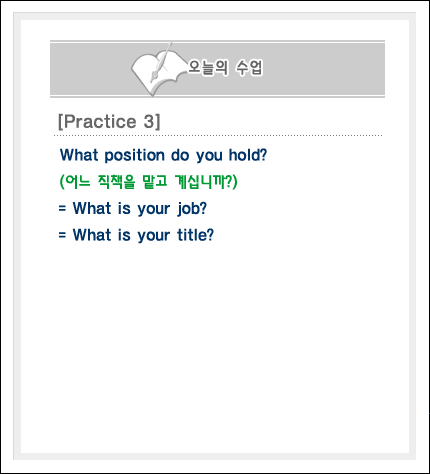Select the 오늘의 수업 header title

(225, 68)
